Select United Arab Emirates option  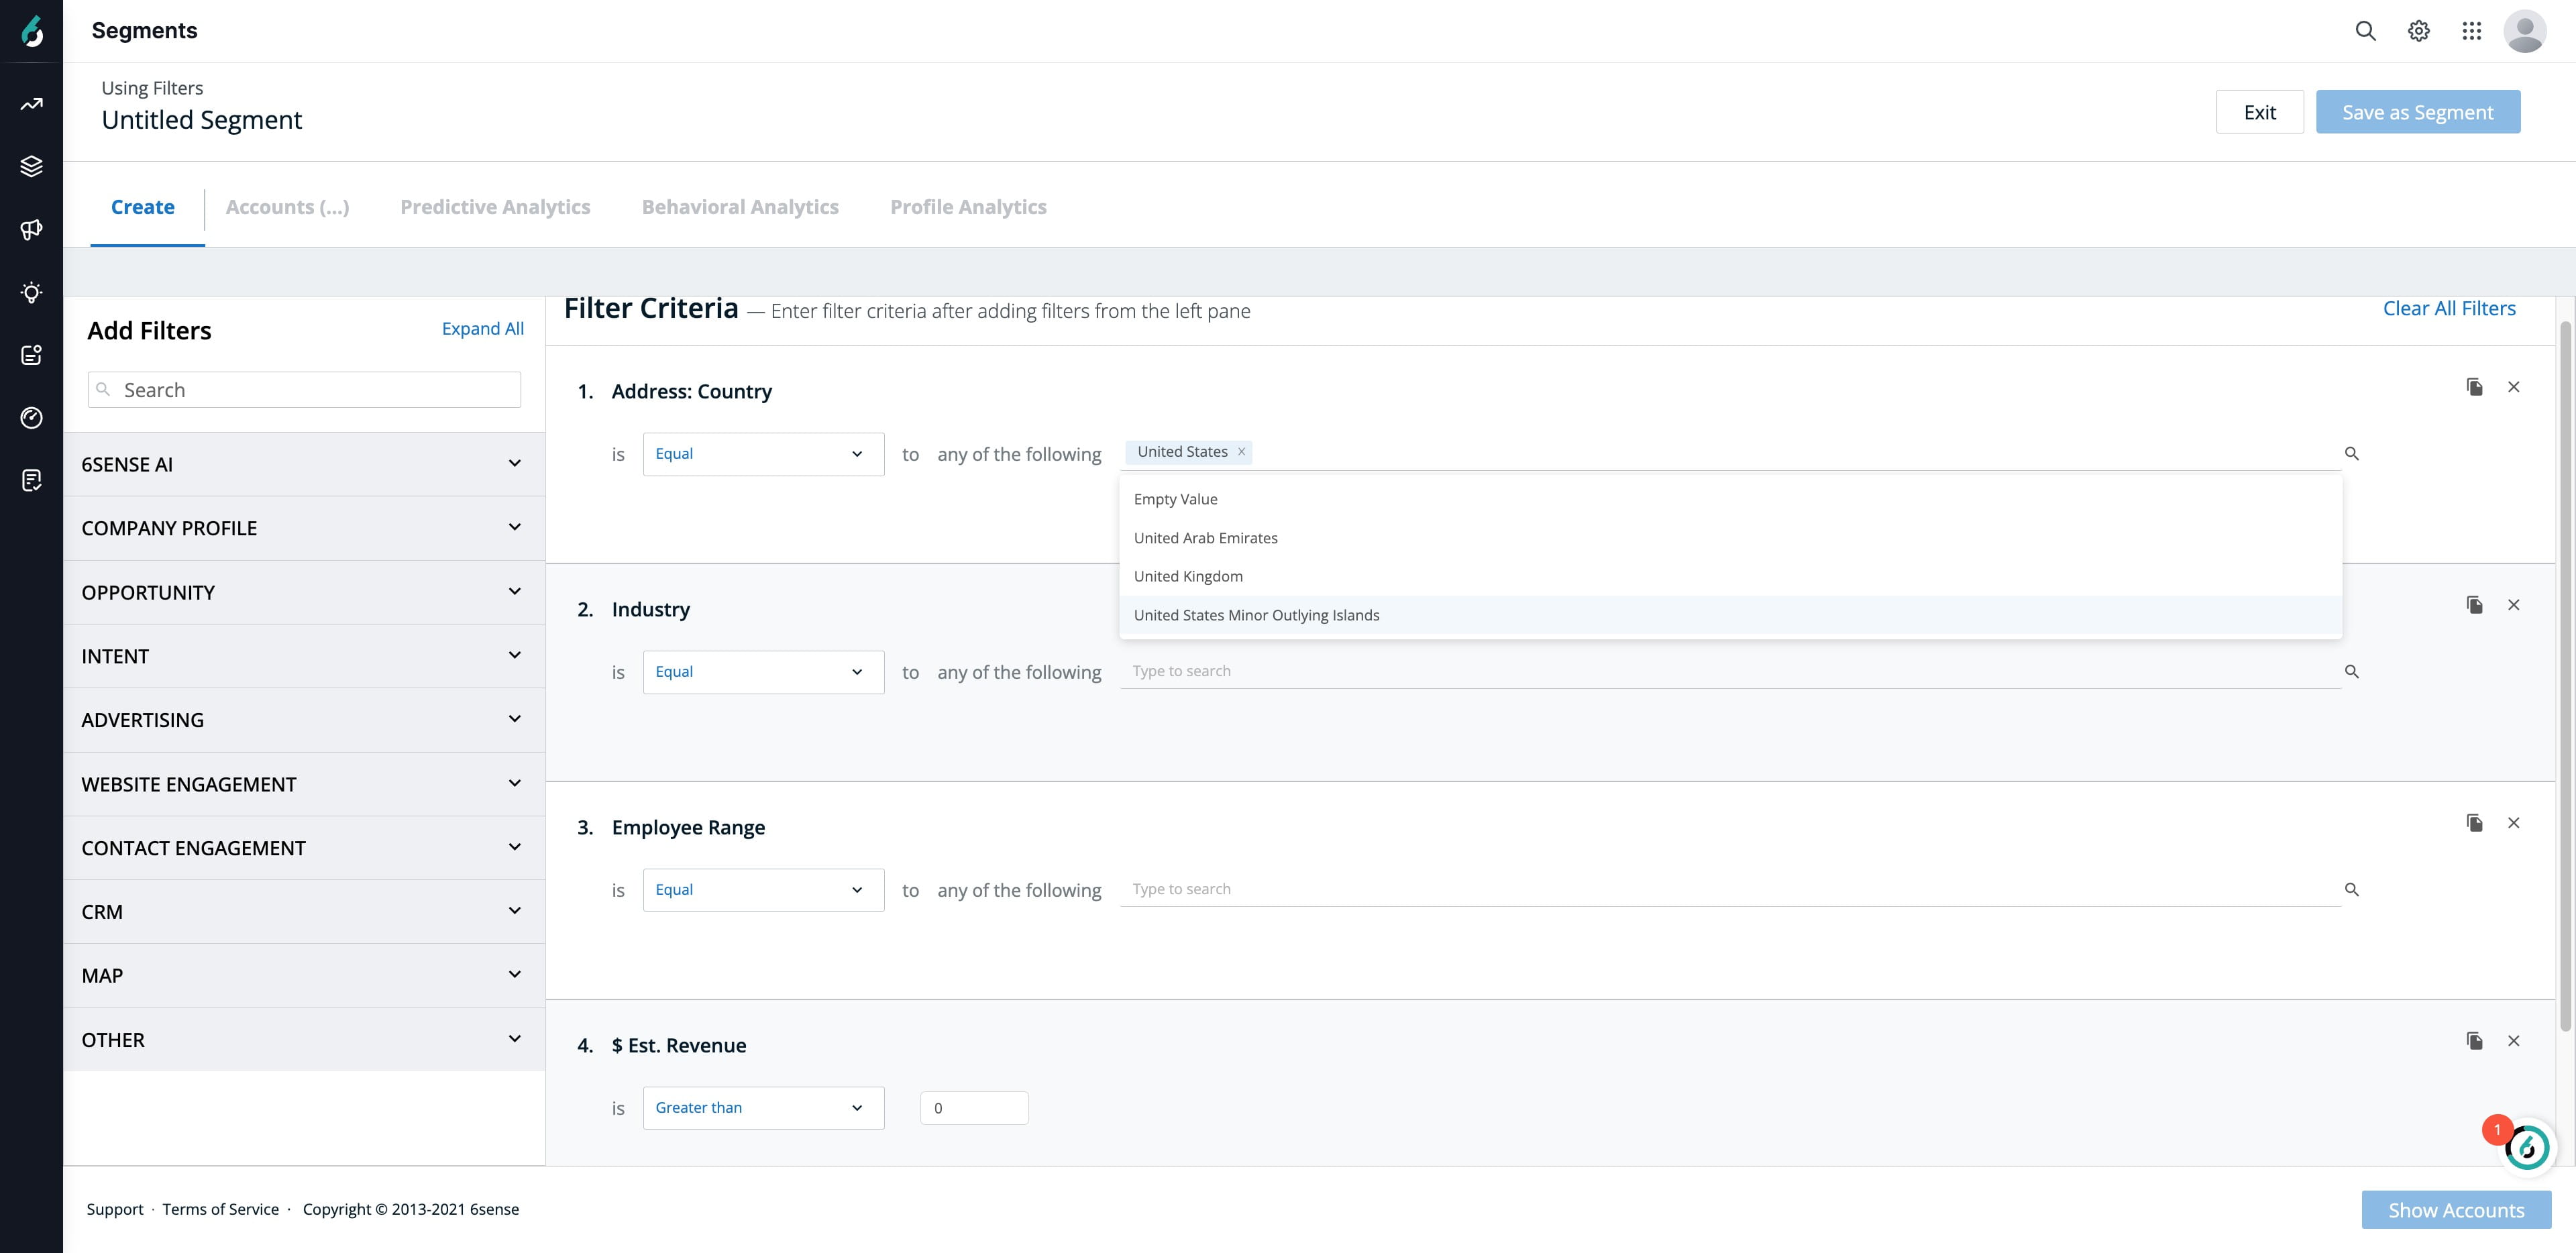coord(1730,538)
